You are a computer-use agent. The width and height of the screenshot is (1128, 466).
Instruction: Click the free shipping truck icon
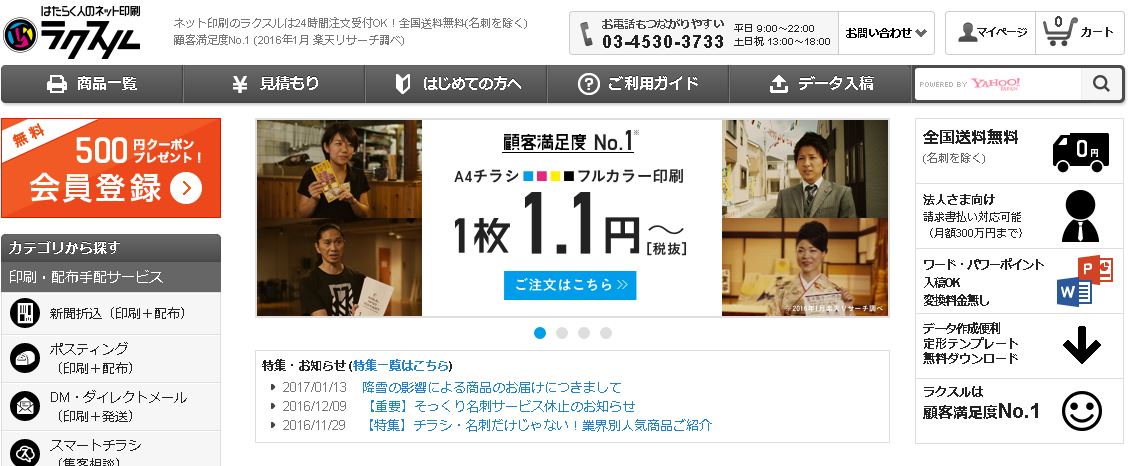click(x=1081, y=151)
